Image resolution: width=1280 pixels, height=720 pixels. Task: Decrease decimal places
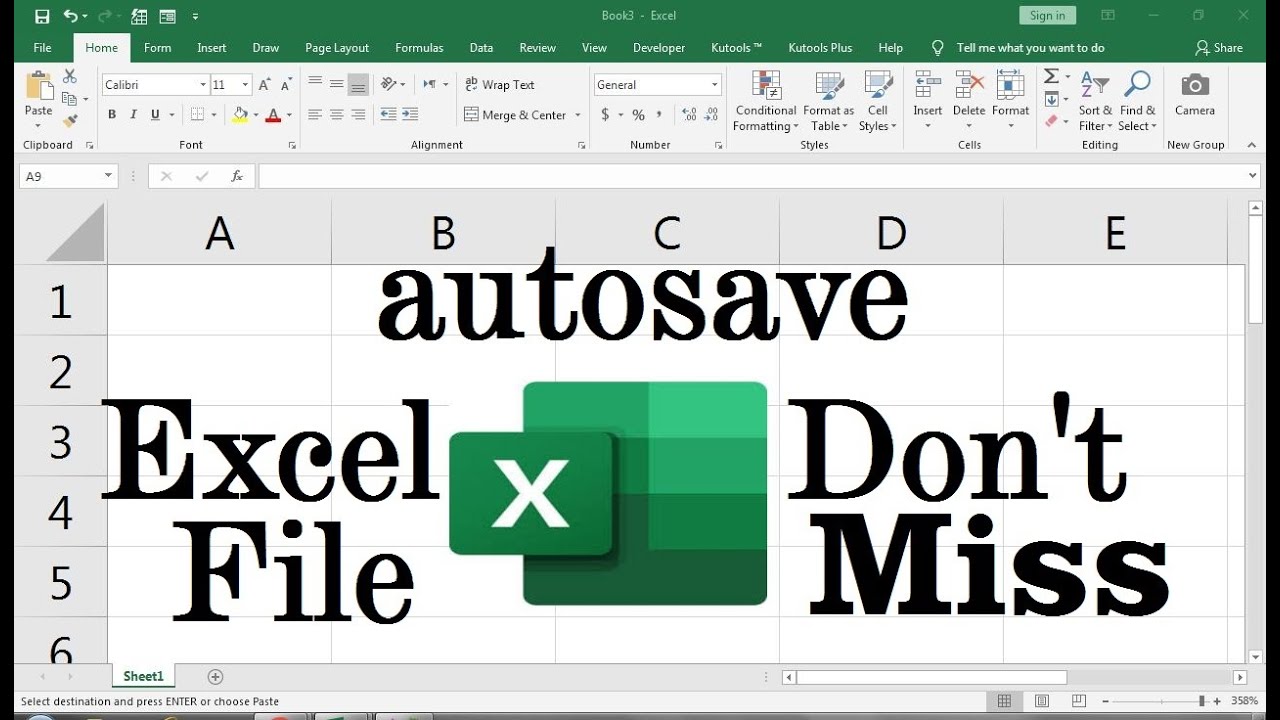pyautogui.click(x=709, y=115)
